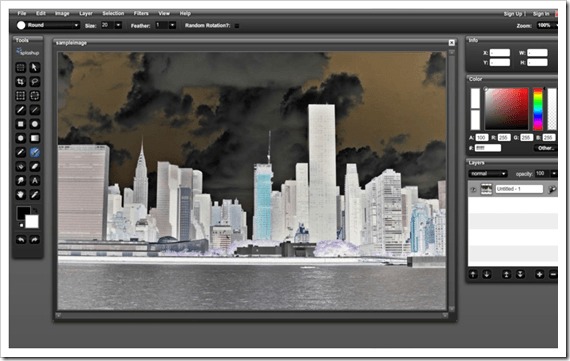Open the Round brush shape dropdown
Screen dimensions: 570x361
[x=48, y=25]
